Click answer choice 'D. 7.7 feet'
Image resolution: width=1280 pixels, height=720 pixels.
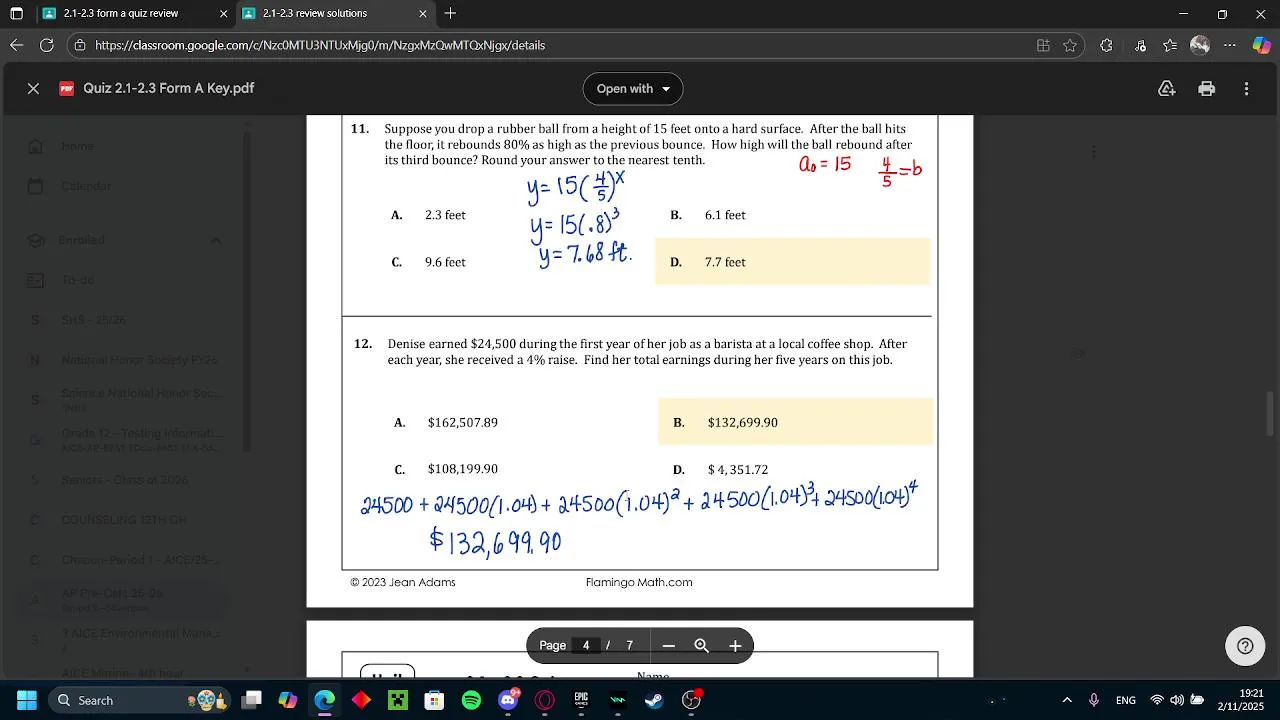pos(792,262)
